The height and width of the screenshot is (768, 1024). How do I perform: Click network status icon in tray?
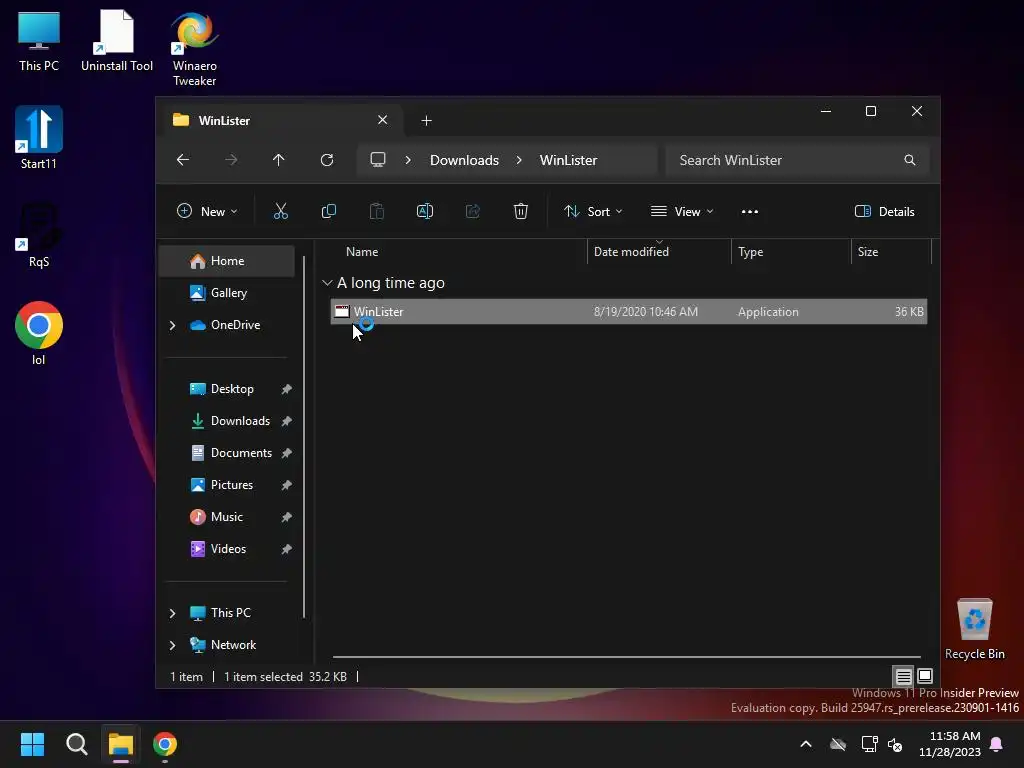click(869, 744)
